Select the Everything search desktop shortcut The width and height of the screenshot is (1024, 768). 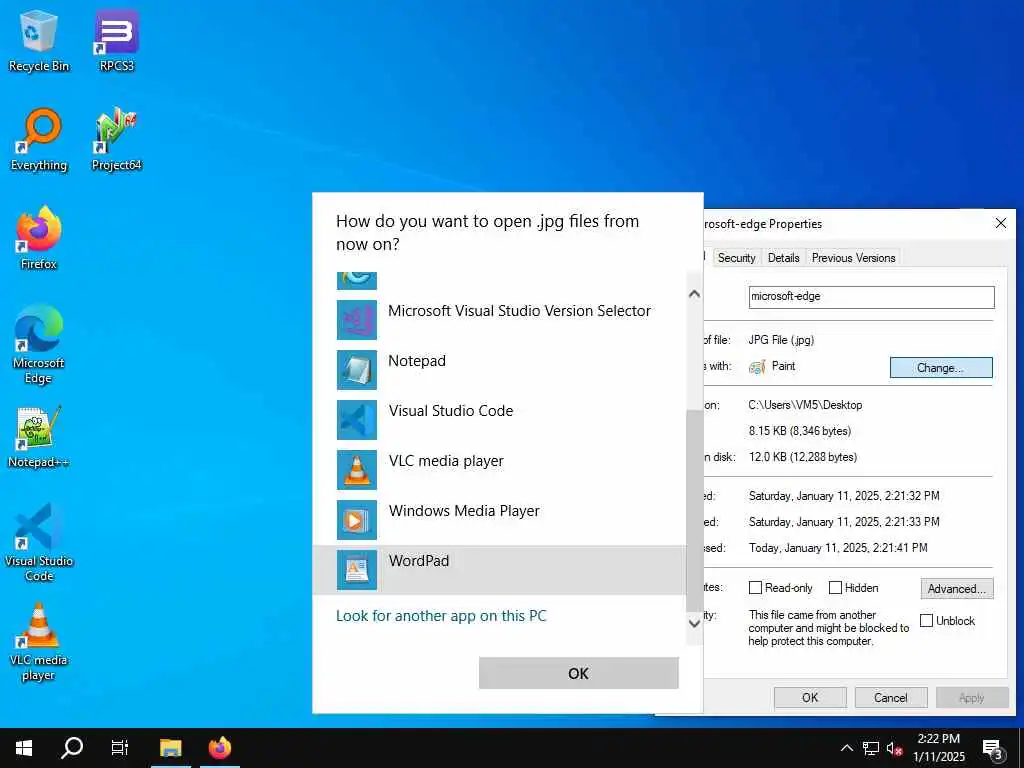click(39, 140)
